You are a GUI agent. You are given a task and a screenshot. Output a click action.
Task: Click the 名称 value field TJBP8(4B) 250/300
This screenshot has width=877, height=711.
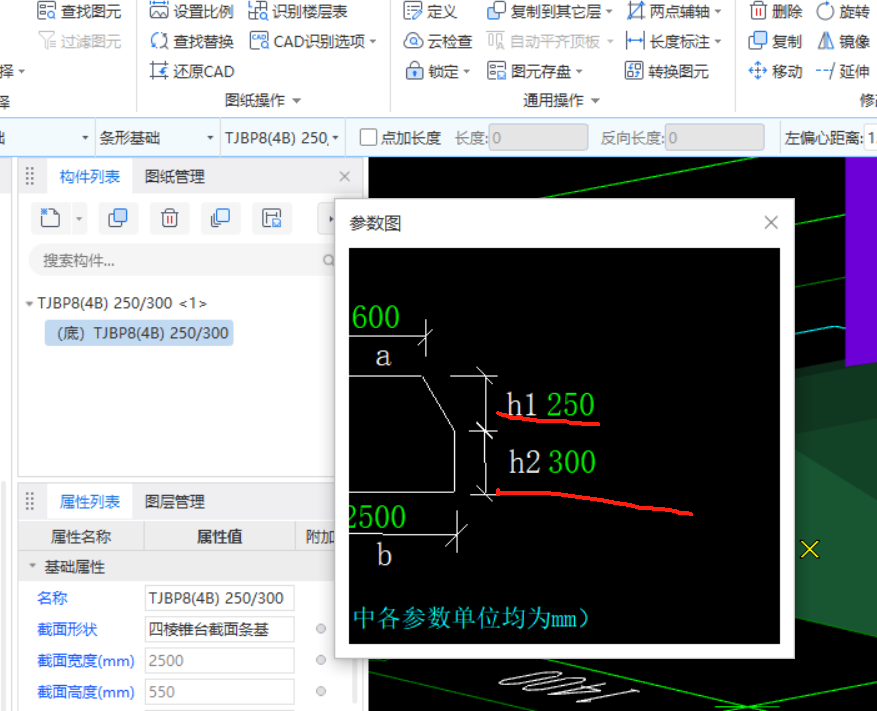219,598
